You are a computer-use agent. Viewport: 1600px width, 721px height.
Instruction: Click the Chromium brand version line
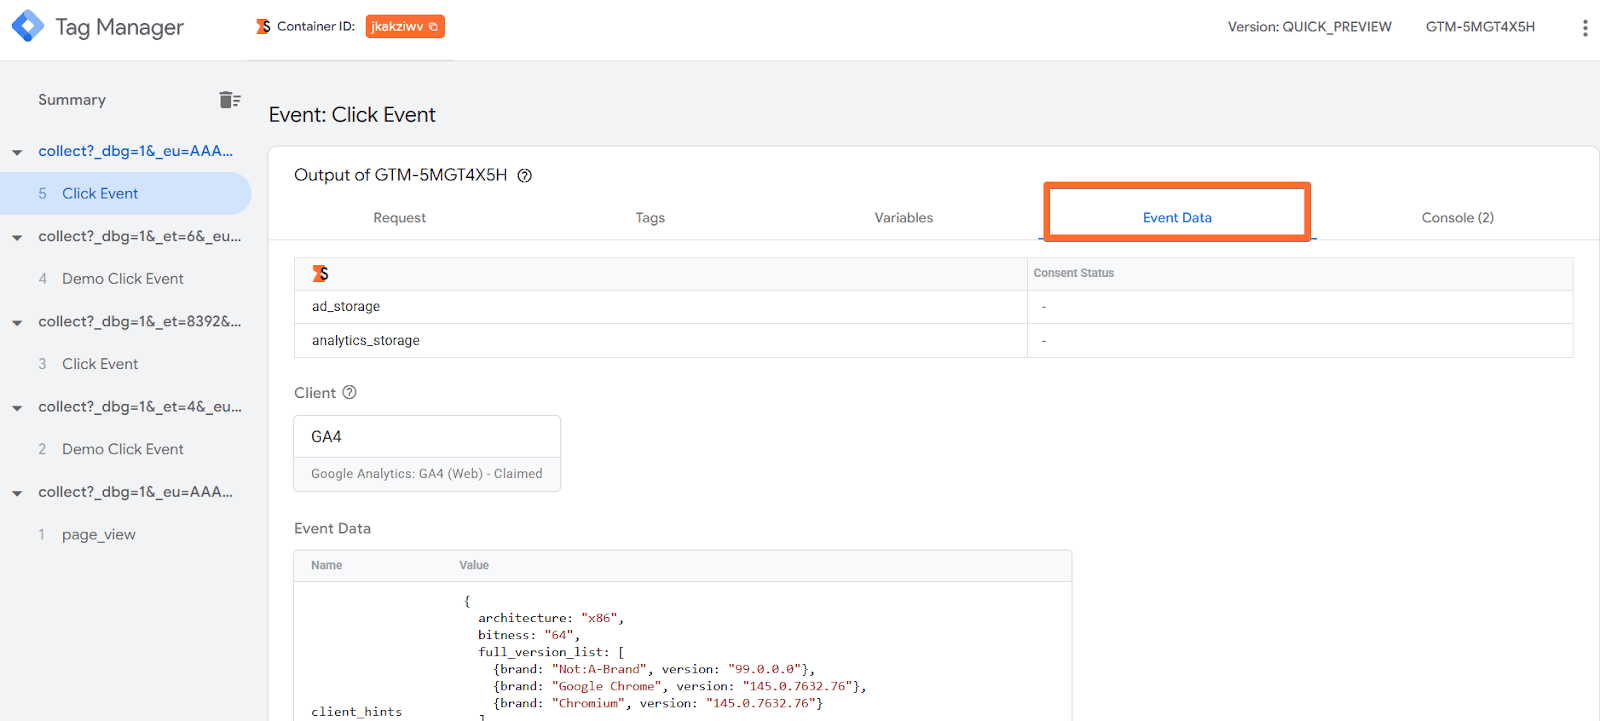pos(658,703)
